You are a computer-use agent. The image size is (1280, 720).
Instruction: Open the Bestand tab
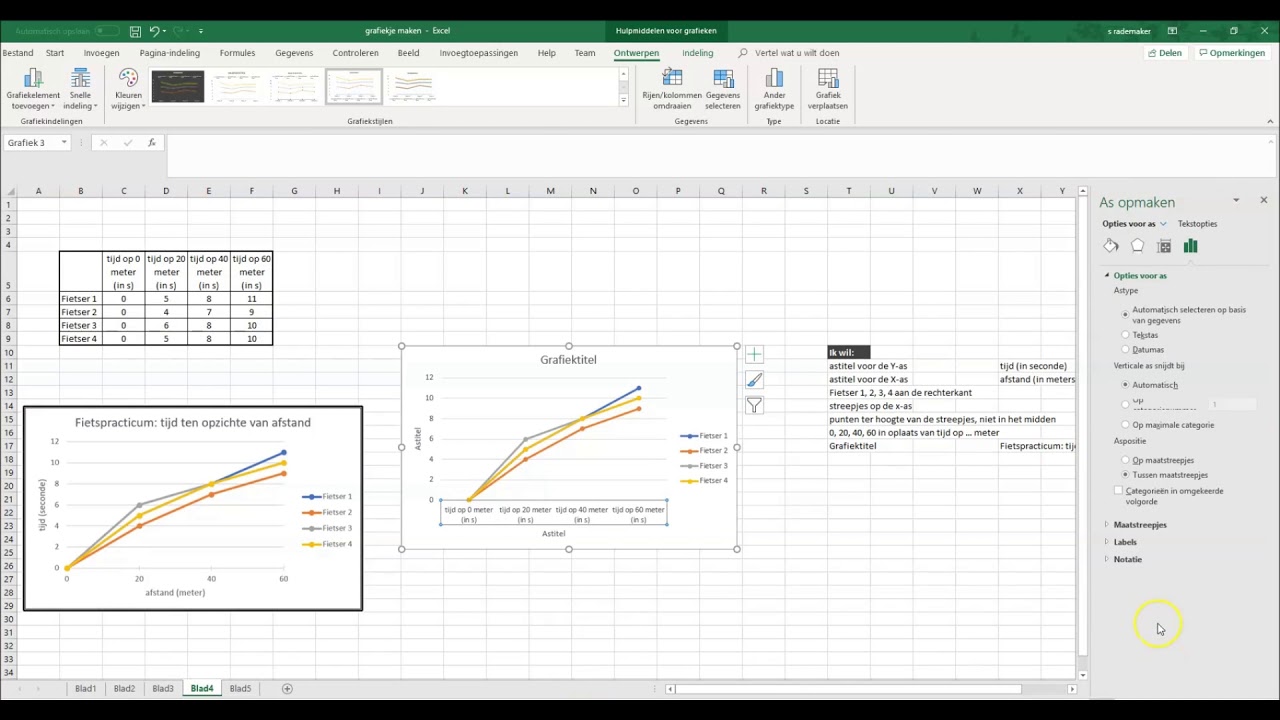point(17,53)
